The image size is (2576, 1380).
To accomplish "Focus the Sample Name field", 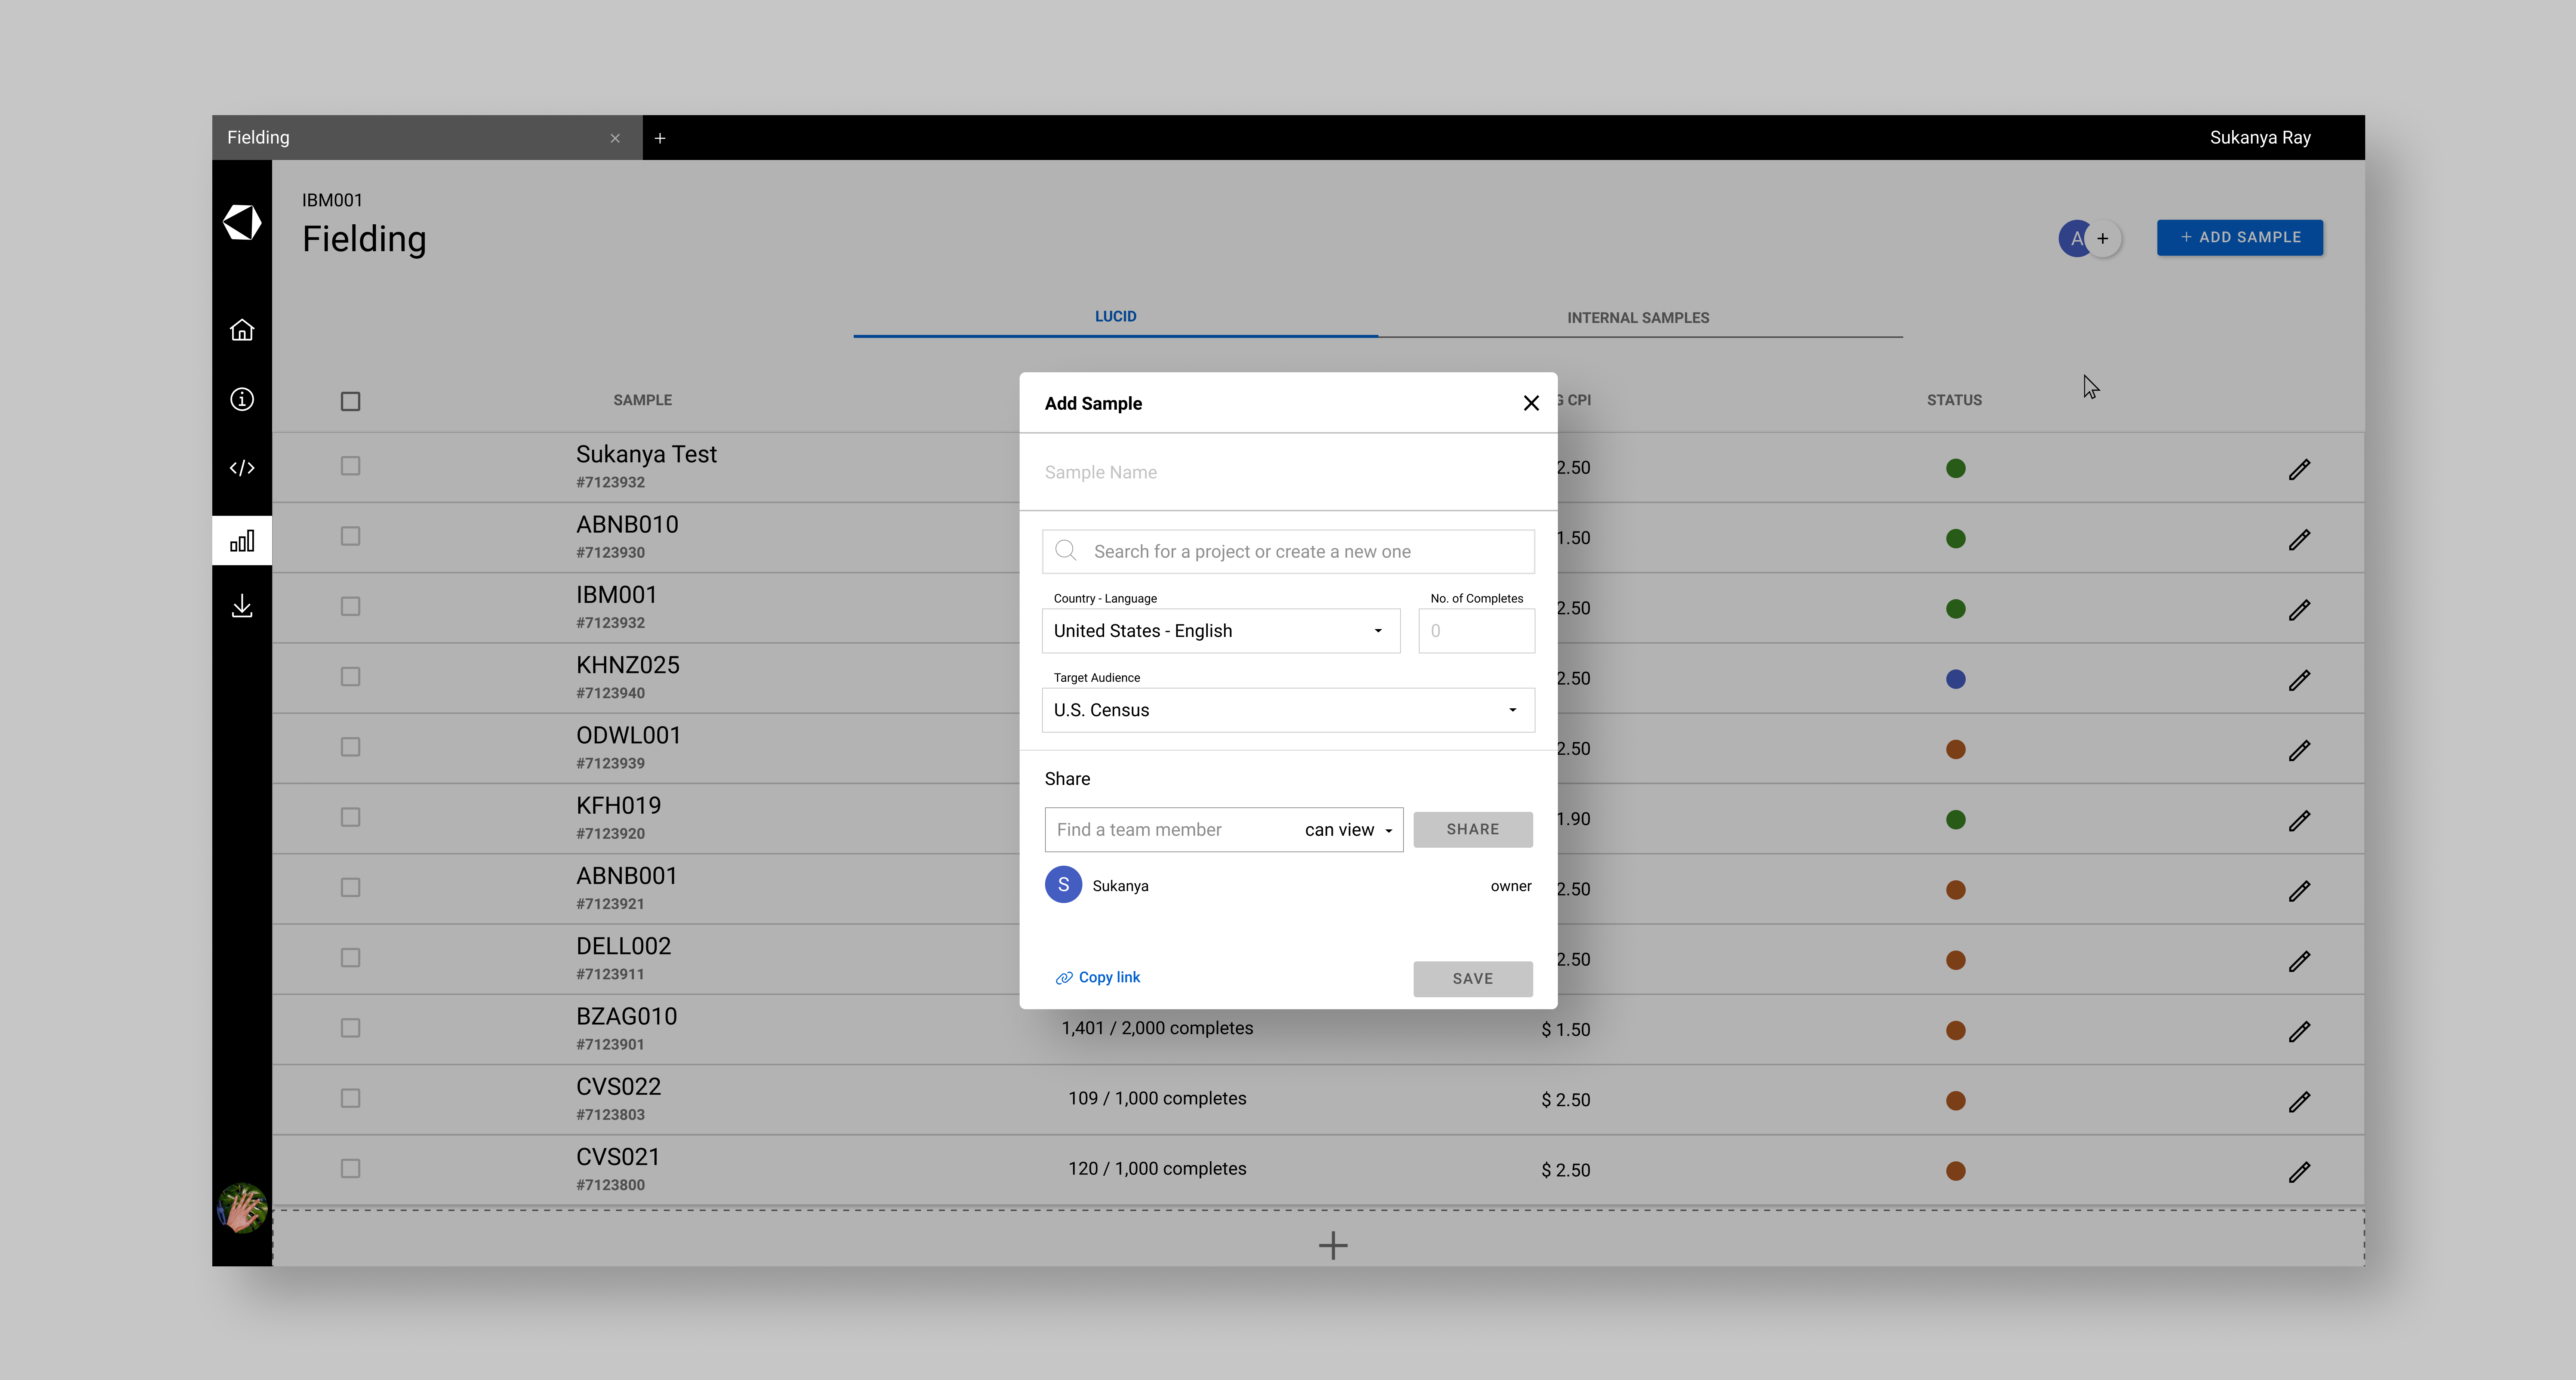I will 1288,472.
